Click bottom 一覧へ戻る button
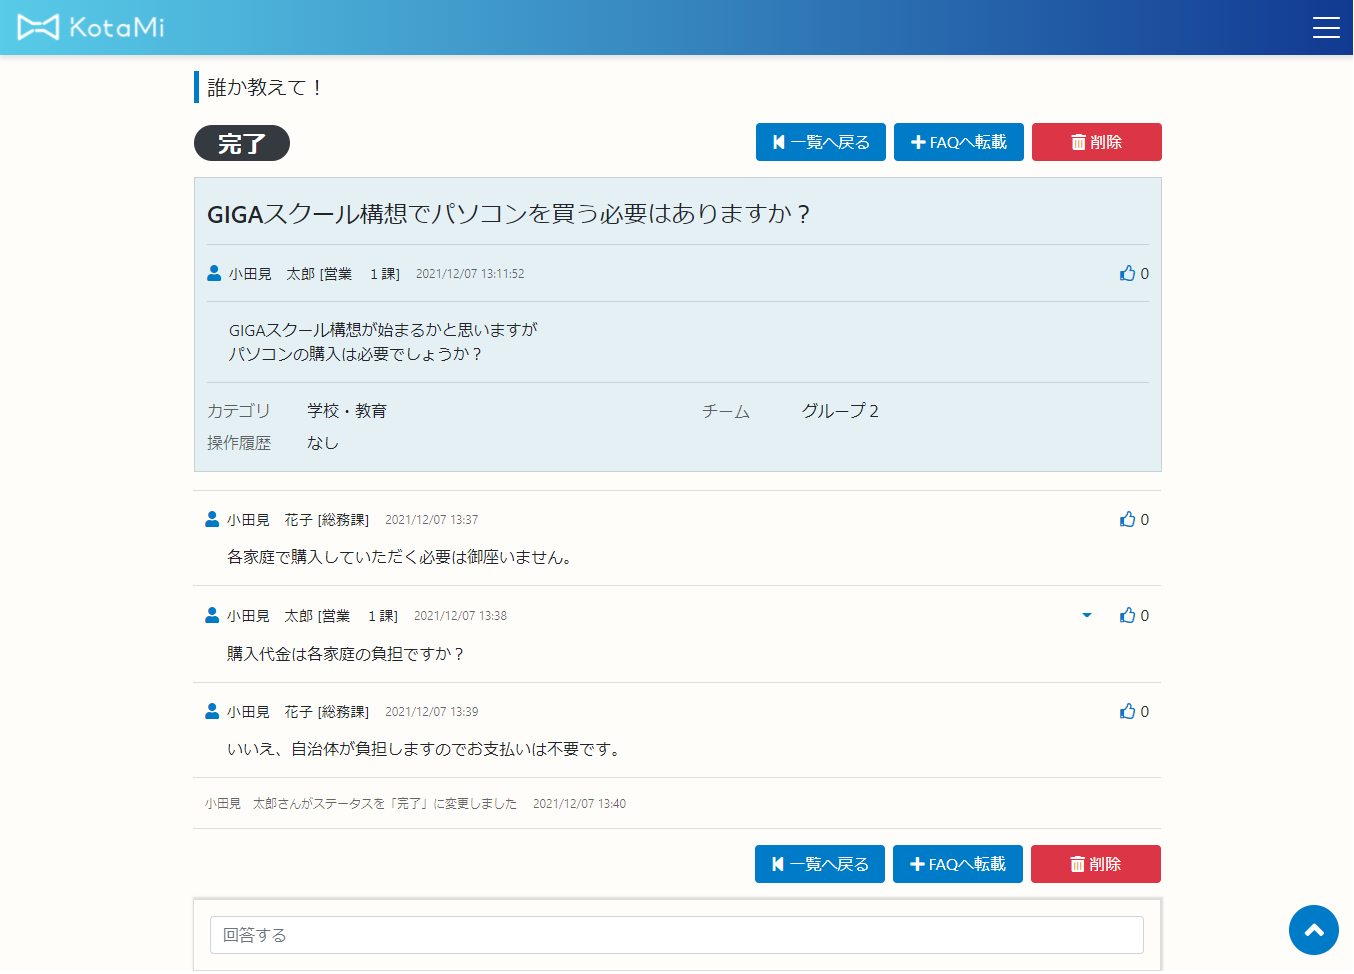This screenshot has height=974, width=1354. 820,864
